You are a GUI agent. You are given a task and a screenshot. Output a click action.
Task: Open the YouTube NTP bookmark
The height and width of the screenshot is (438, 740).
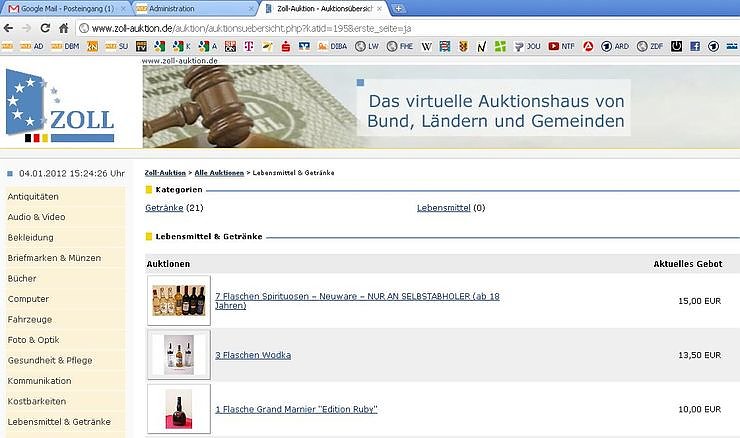click(x=559, y=46)
